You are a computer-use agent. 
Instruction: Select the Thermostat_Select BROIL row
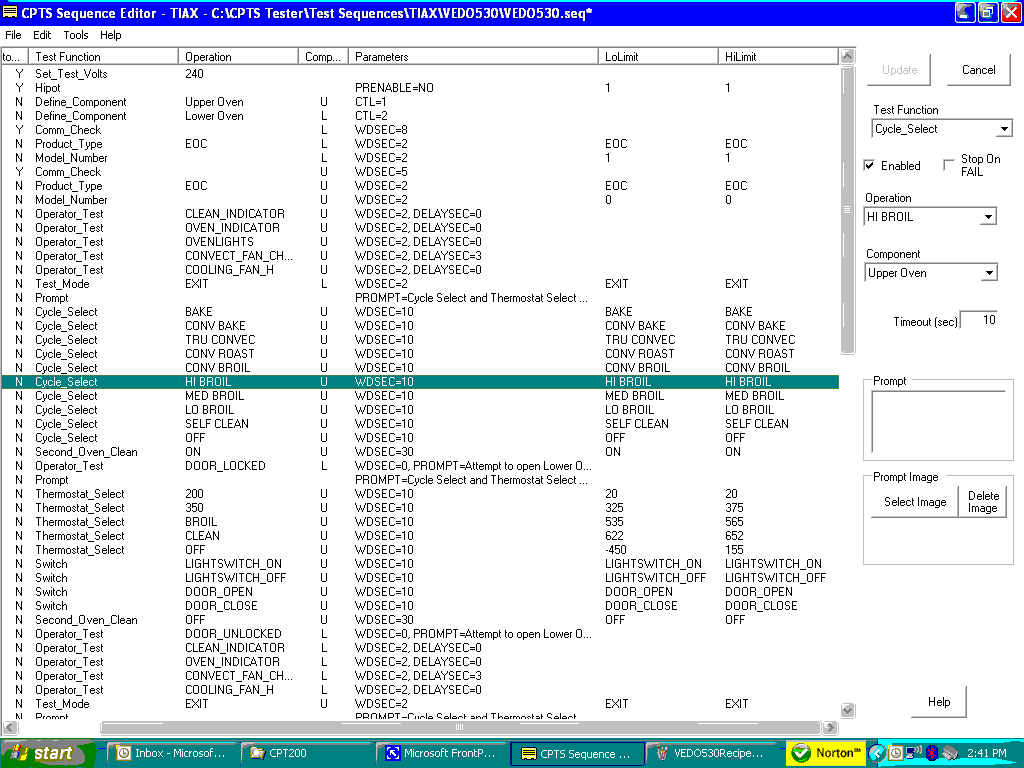click(x=420, y=522)
